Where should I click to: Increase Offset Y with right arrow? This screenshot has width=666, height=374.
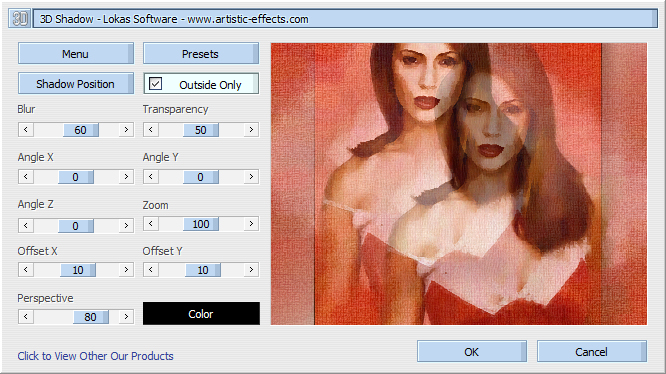click(x=251, y=270)
